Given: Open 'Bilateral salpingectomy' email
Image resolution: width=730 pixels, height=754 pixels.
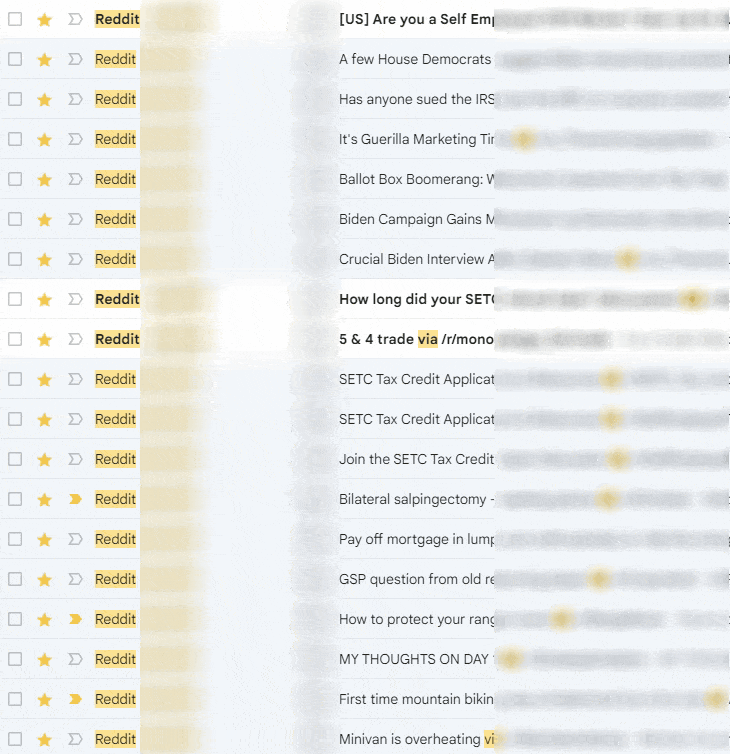Looking at the screenshot, I should pos(416,499).
